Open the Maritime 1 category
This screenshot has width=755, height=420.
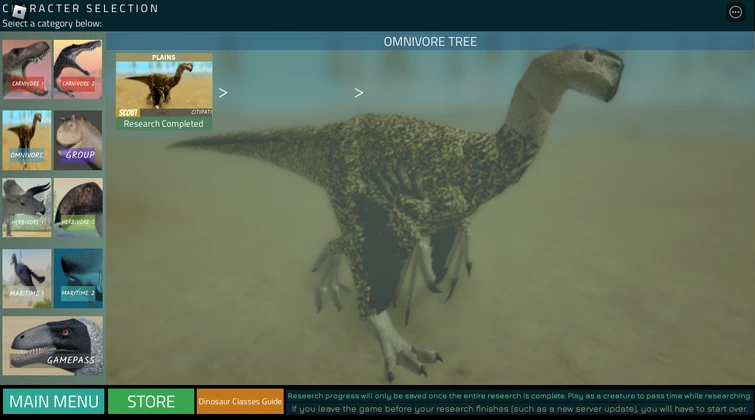click(26, 278)
